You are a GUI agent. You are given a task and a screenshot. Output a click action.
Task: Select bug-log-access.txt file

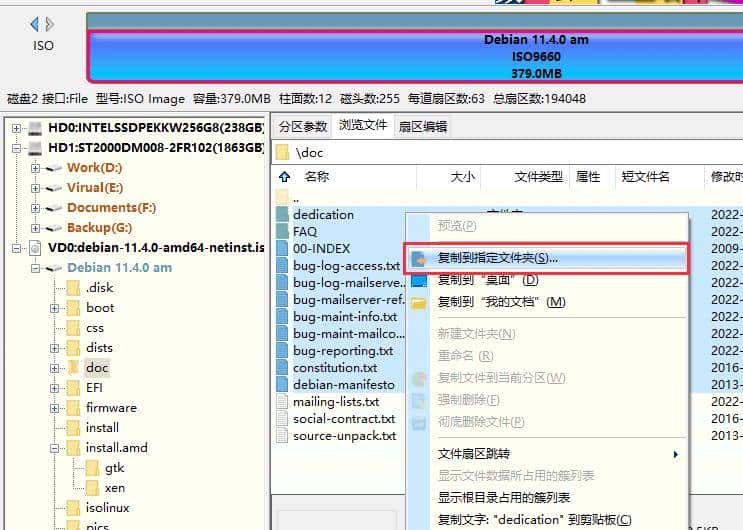(x=346, y=266)
